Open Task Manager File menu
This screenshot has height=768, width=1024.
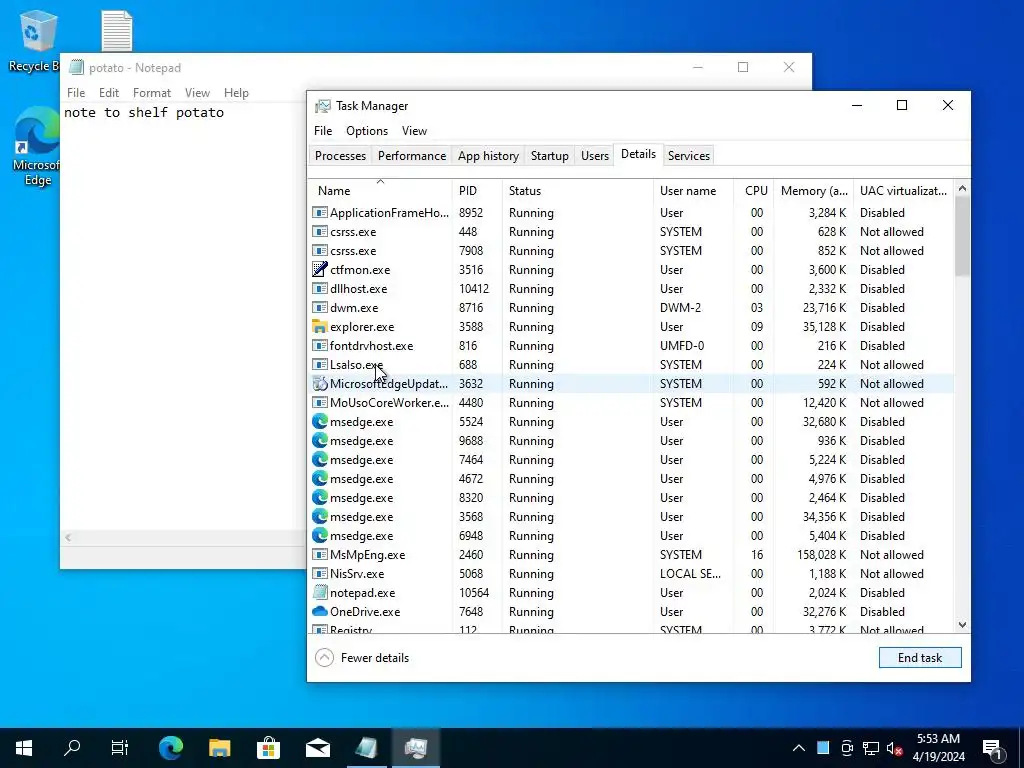click(x=323, y=131)
